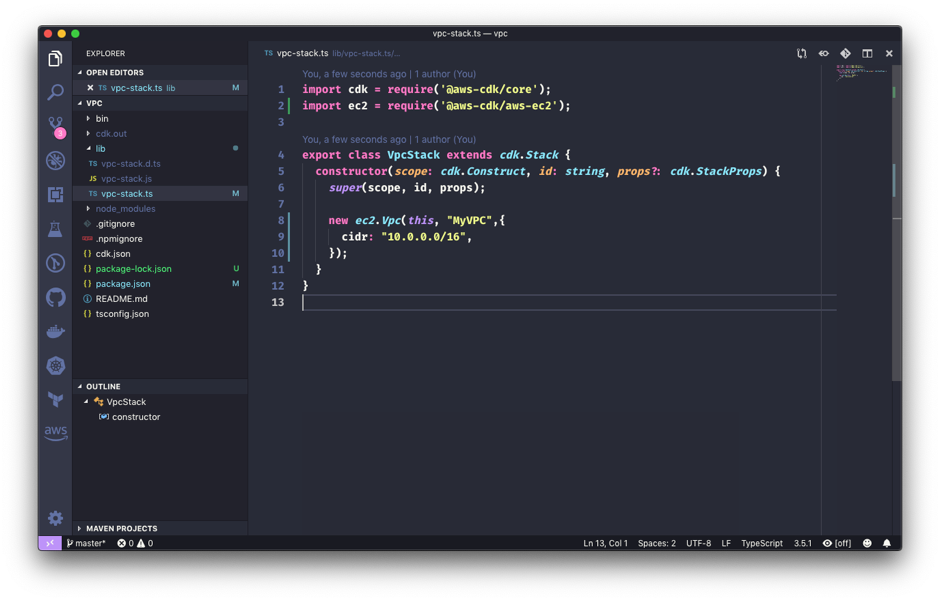Open the Kubernetes view icon

[x=55, y=365]
